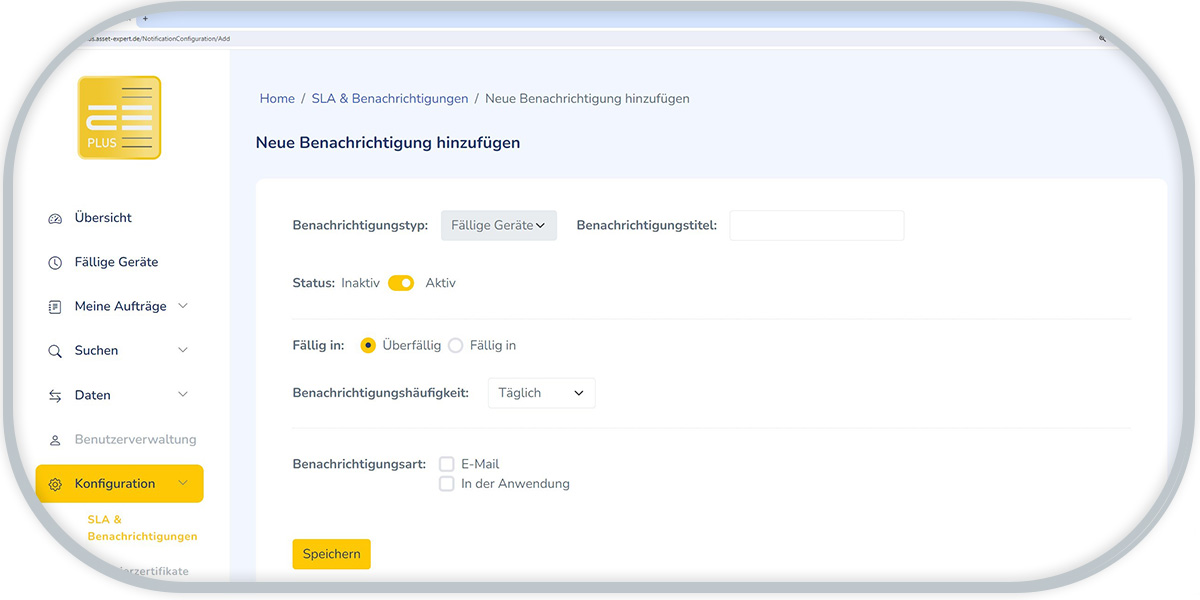Select the document icon beside Meine Aufträge
Screen dimensions: 1200x600
coord(54,305)
